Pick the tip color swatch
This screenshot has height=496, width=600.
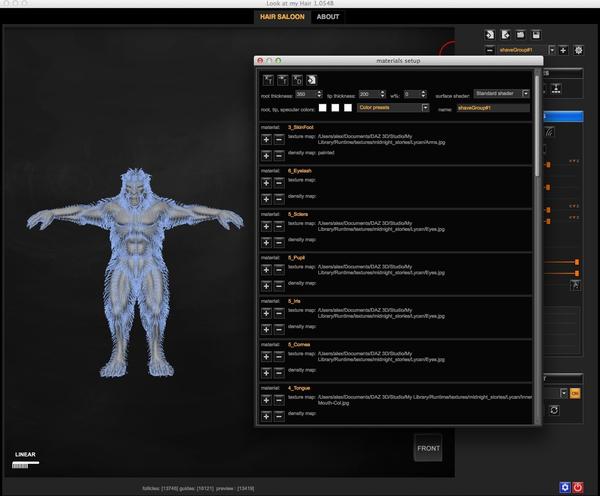[x=335, y=108]
